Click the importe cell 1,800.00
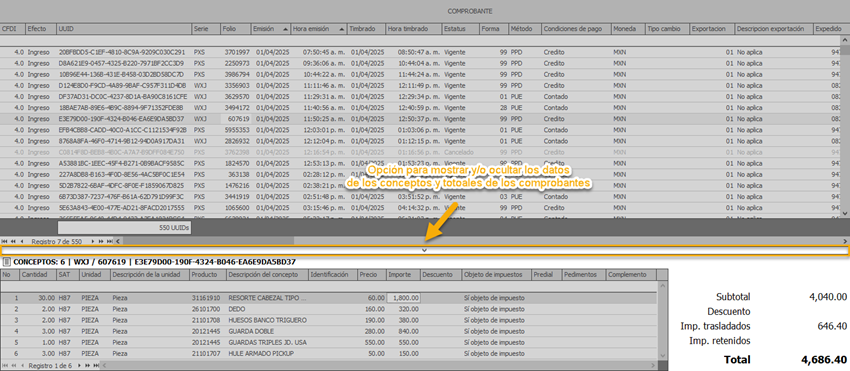The width and height of the screenshot is (850, 371). (x=403, y=298)
